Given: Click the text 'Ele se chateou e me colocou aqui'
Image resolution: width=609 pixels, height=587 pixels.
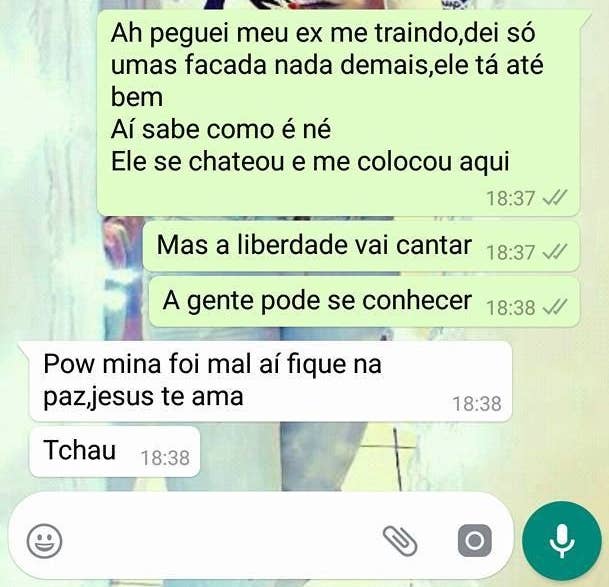Looking at the screenshot, I should pyautogui.click(x=310, y=162).
